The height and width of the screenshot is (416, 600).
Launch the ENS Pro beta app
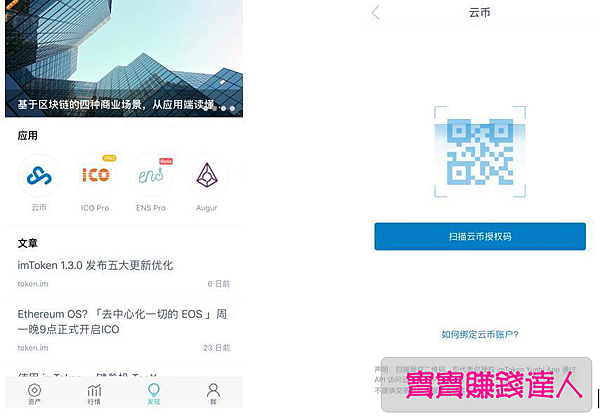coord(151,176)
